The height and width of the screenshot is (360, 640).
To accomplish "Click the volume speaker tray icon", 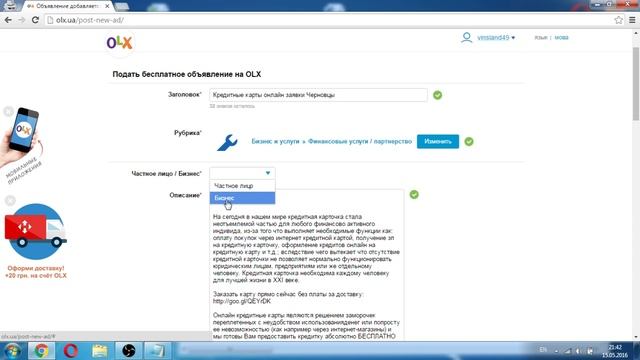I will click(579, 351).
